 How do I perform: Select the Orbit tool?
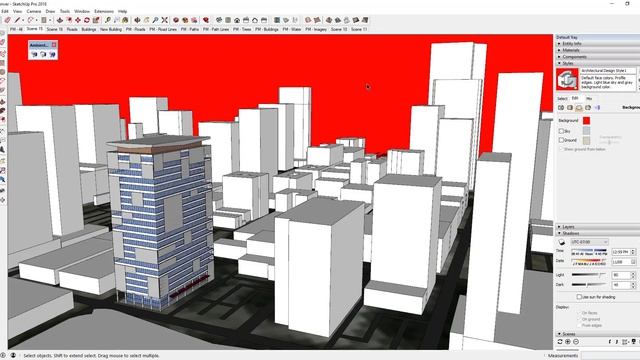coord(138,20)
